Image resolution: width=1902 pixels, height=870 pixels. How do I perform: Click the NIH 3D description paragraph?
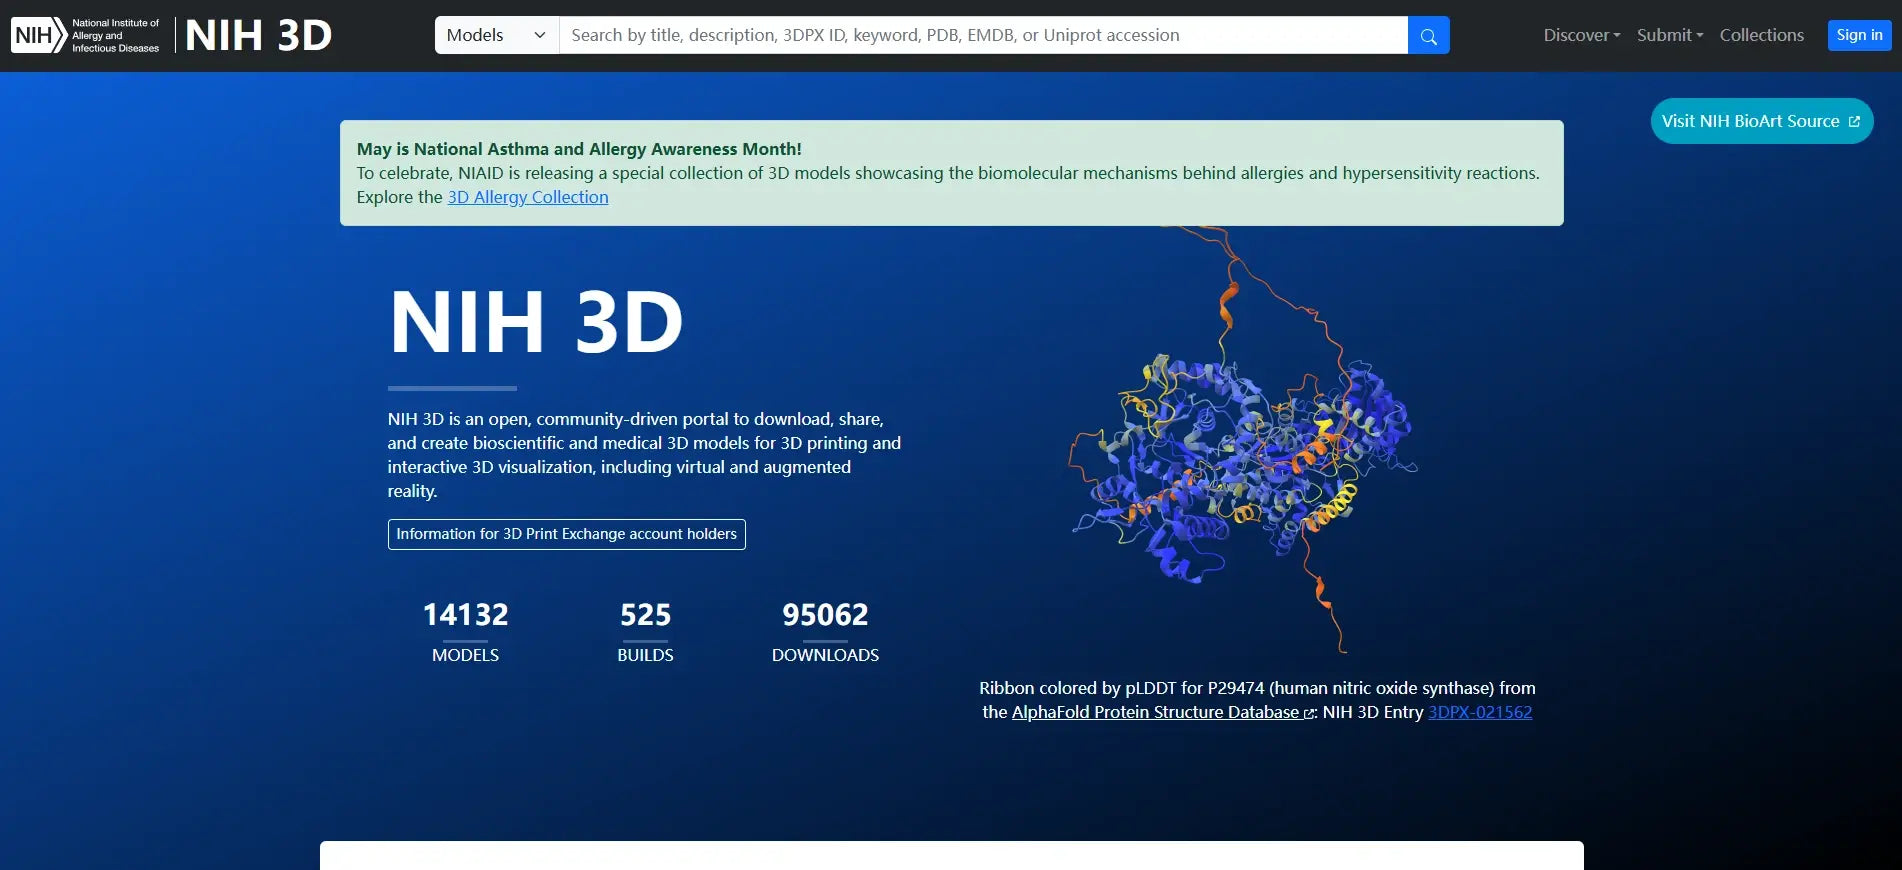tap(645, 455)
